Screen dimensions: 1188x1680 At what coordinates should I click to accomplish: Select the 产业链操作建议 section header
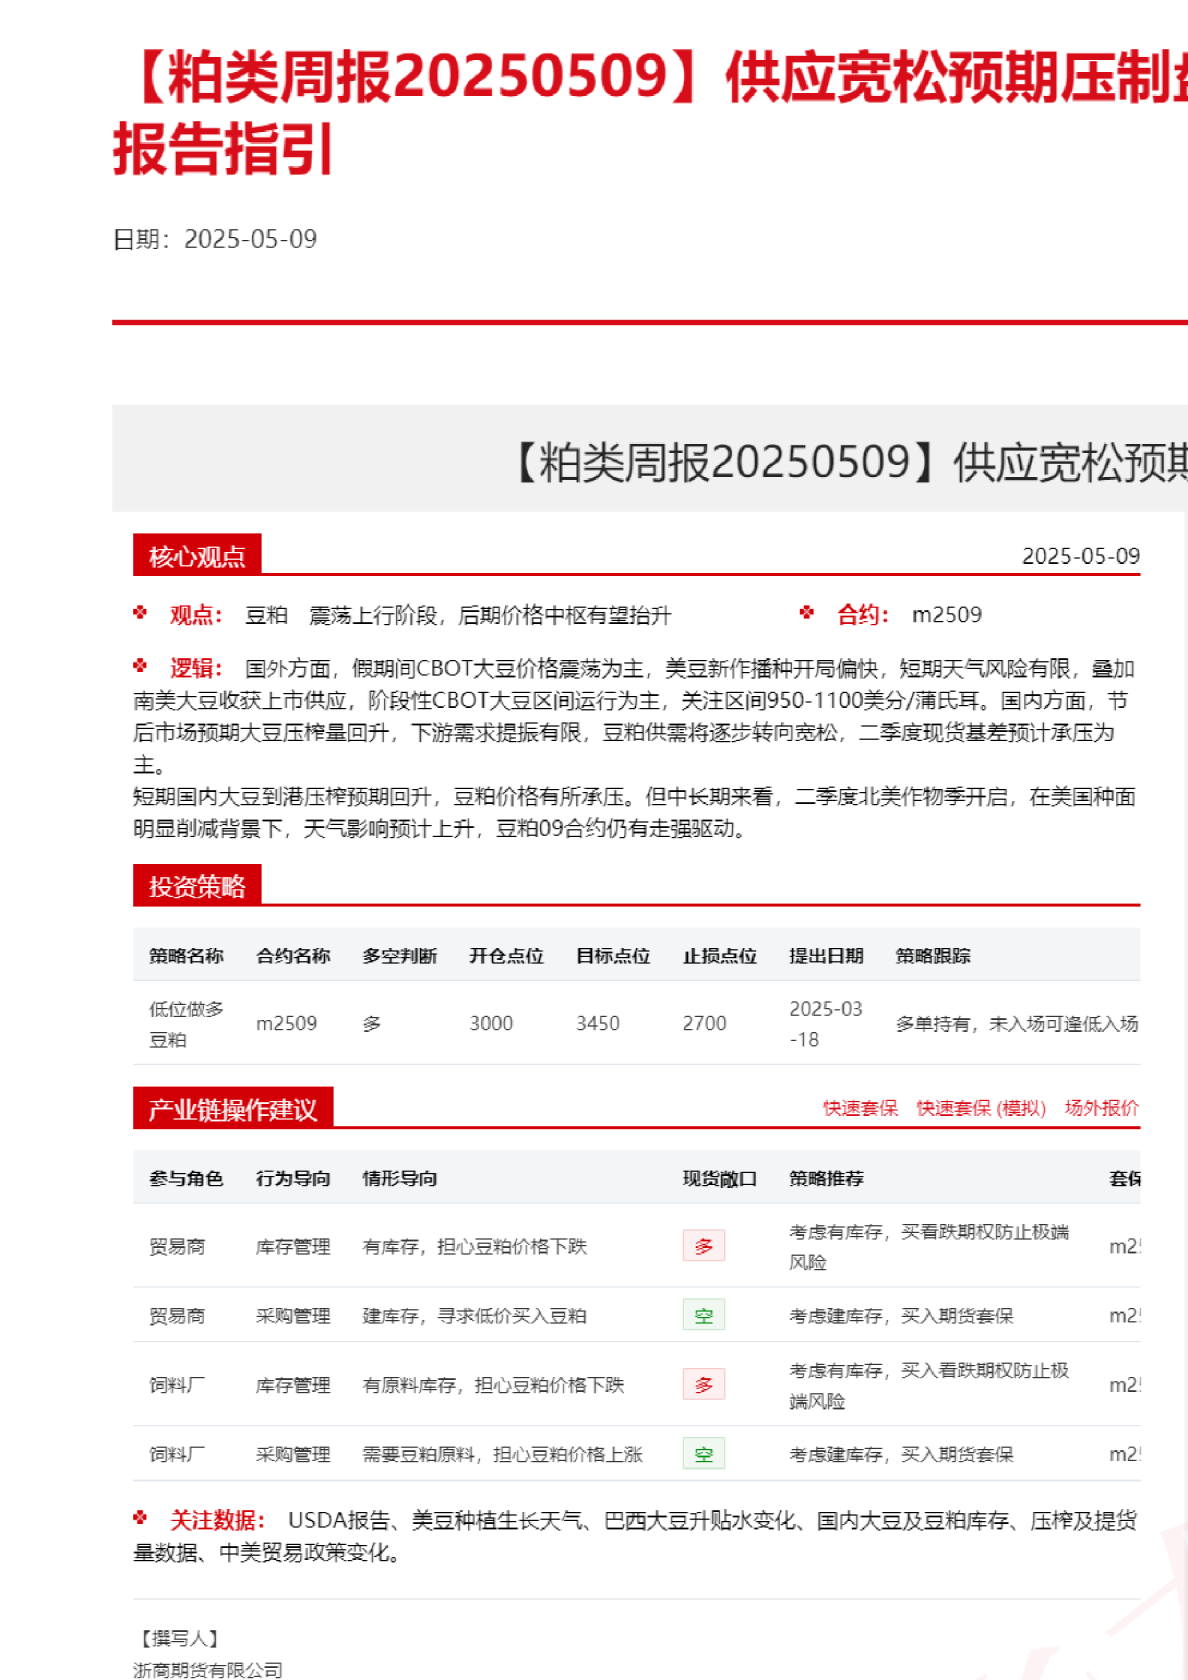233,1109
